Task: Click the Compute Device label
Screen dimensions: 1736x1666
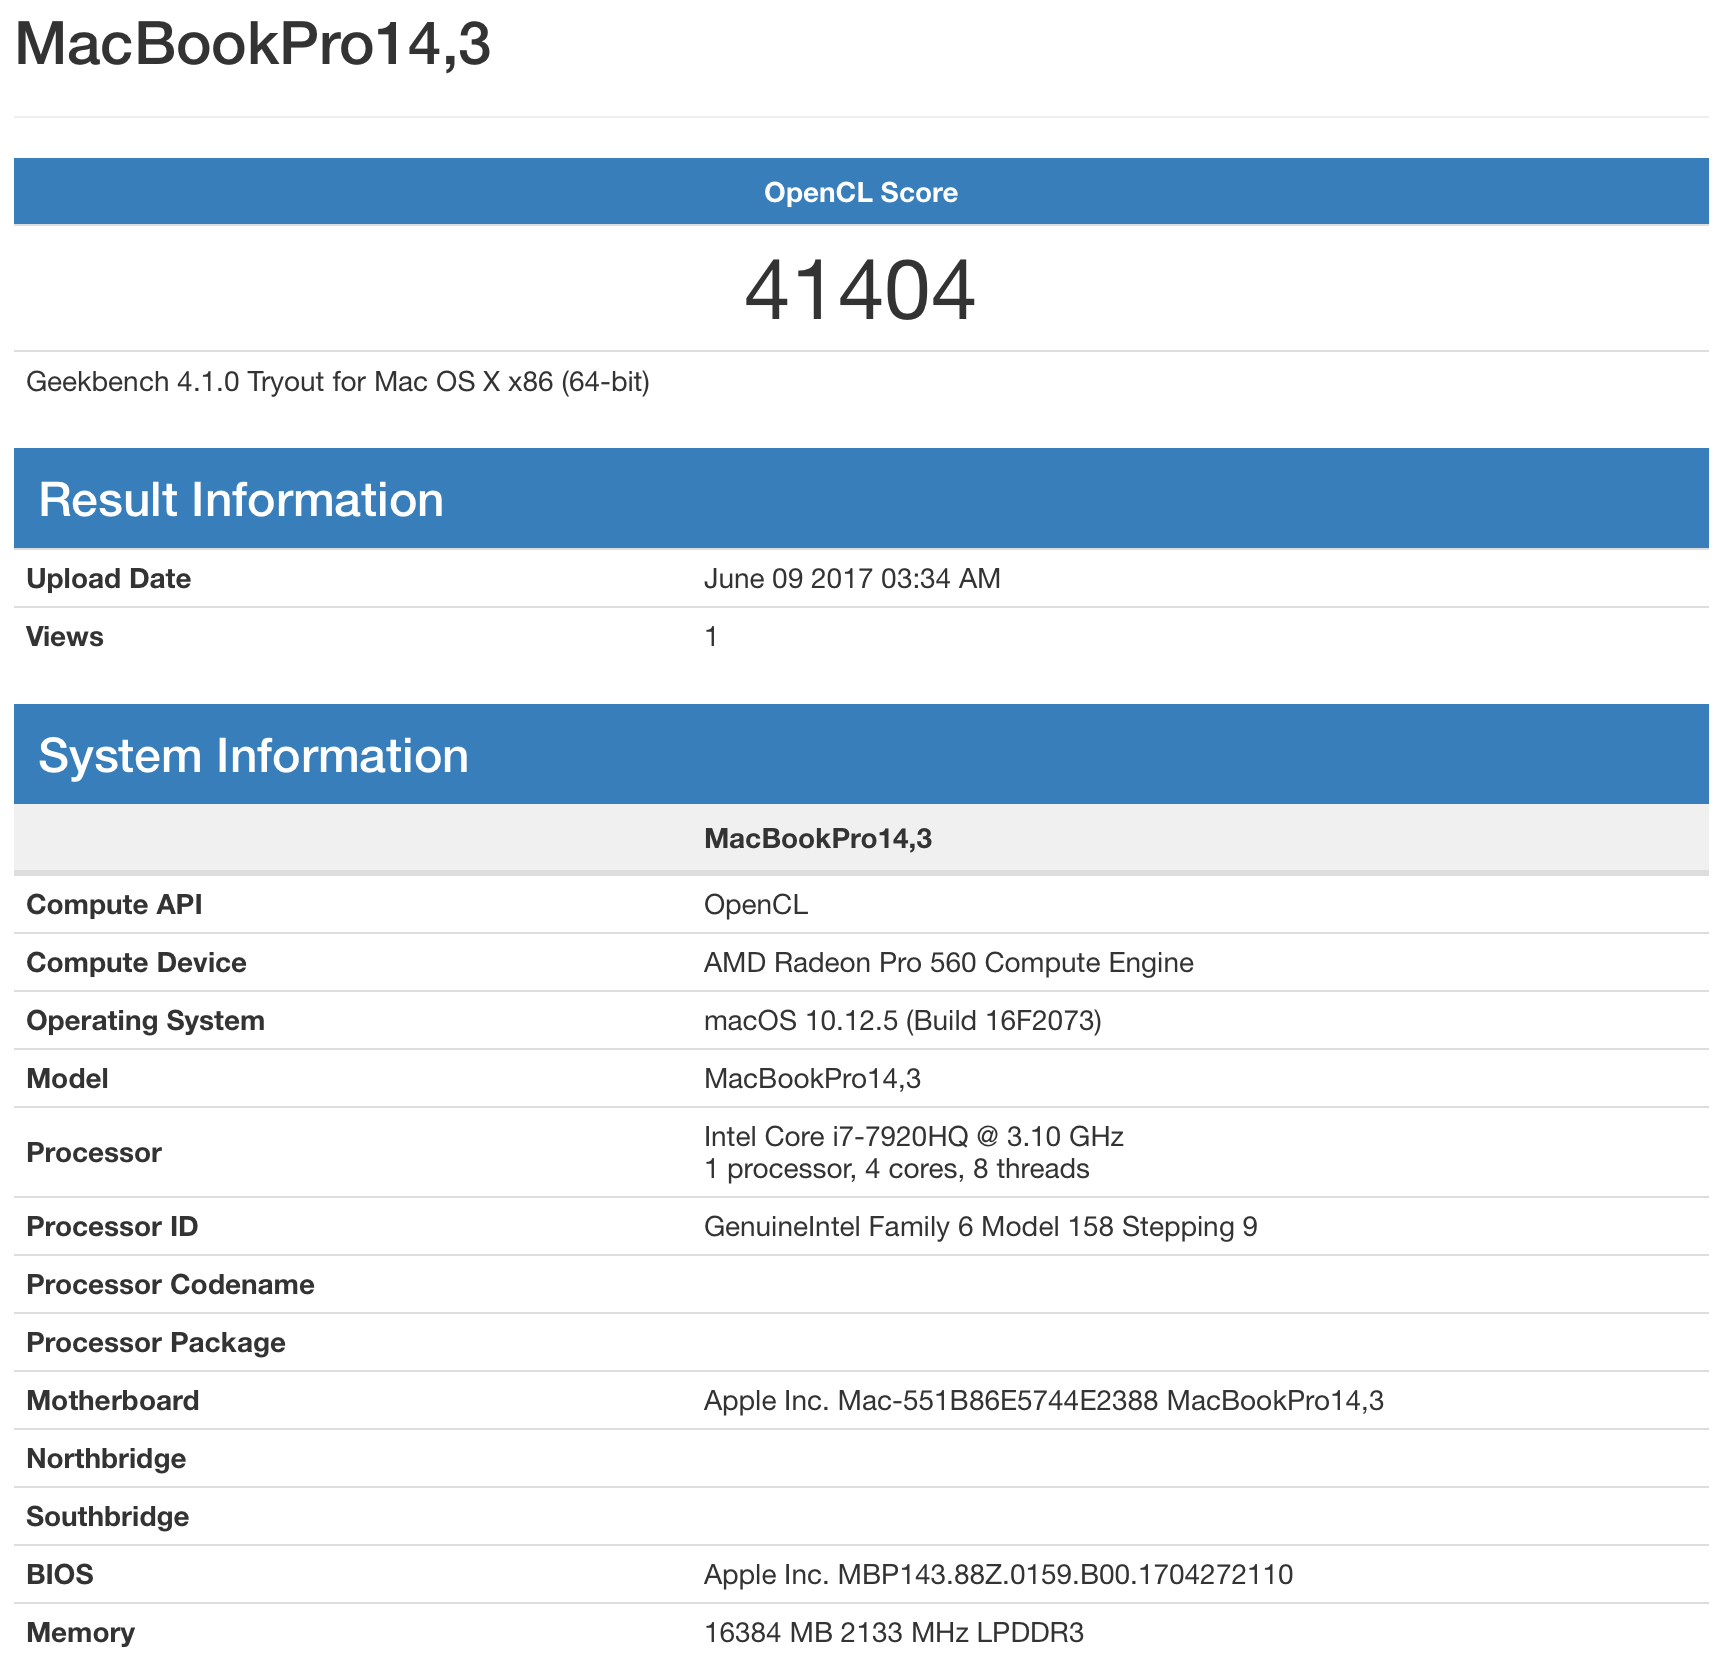Action: pos(136,963)
